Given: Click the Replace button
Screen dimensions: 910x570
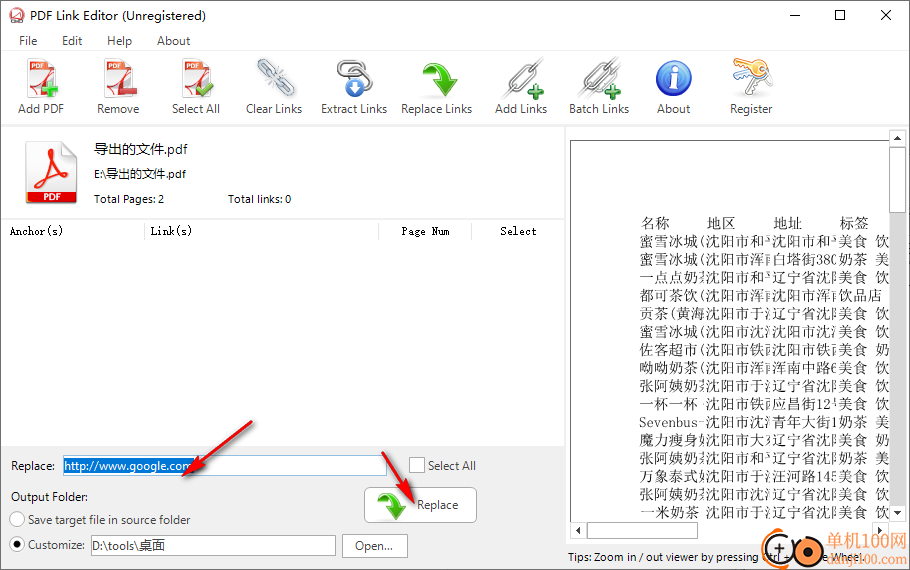Looking at the screenshot, I should point(420,505).
